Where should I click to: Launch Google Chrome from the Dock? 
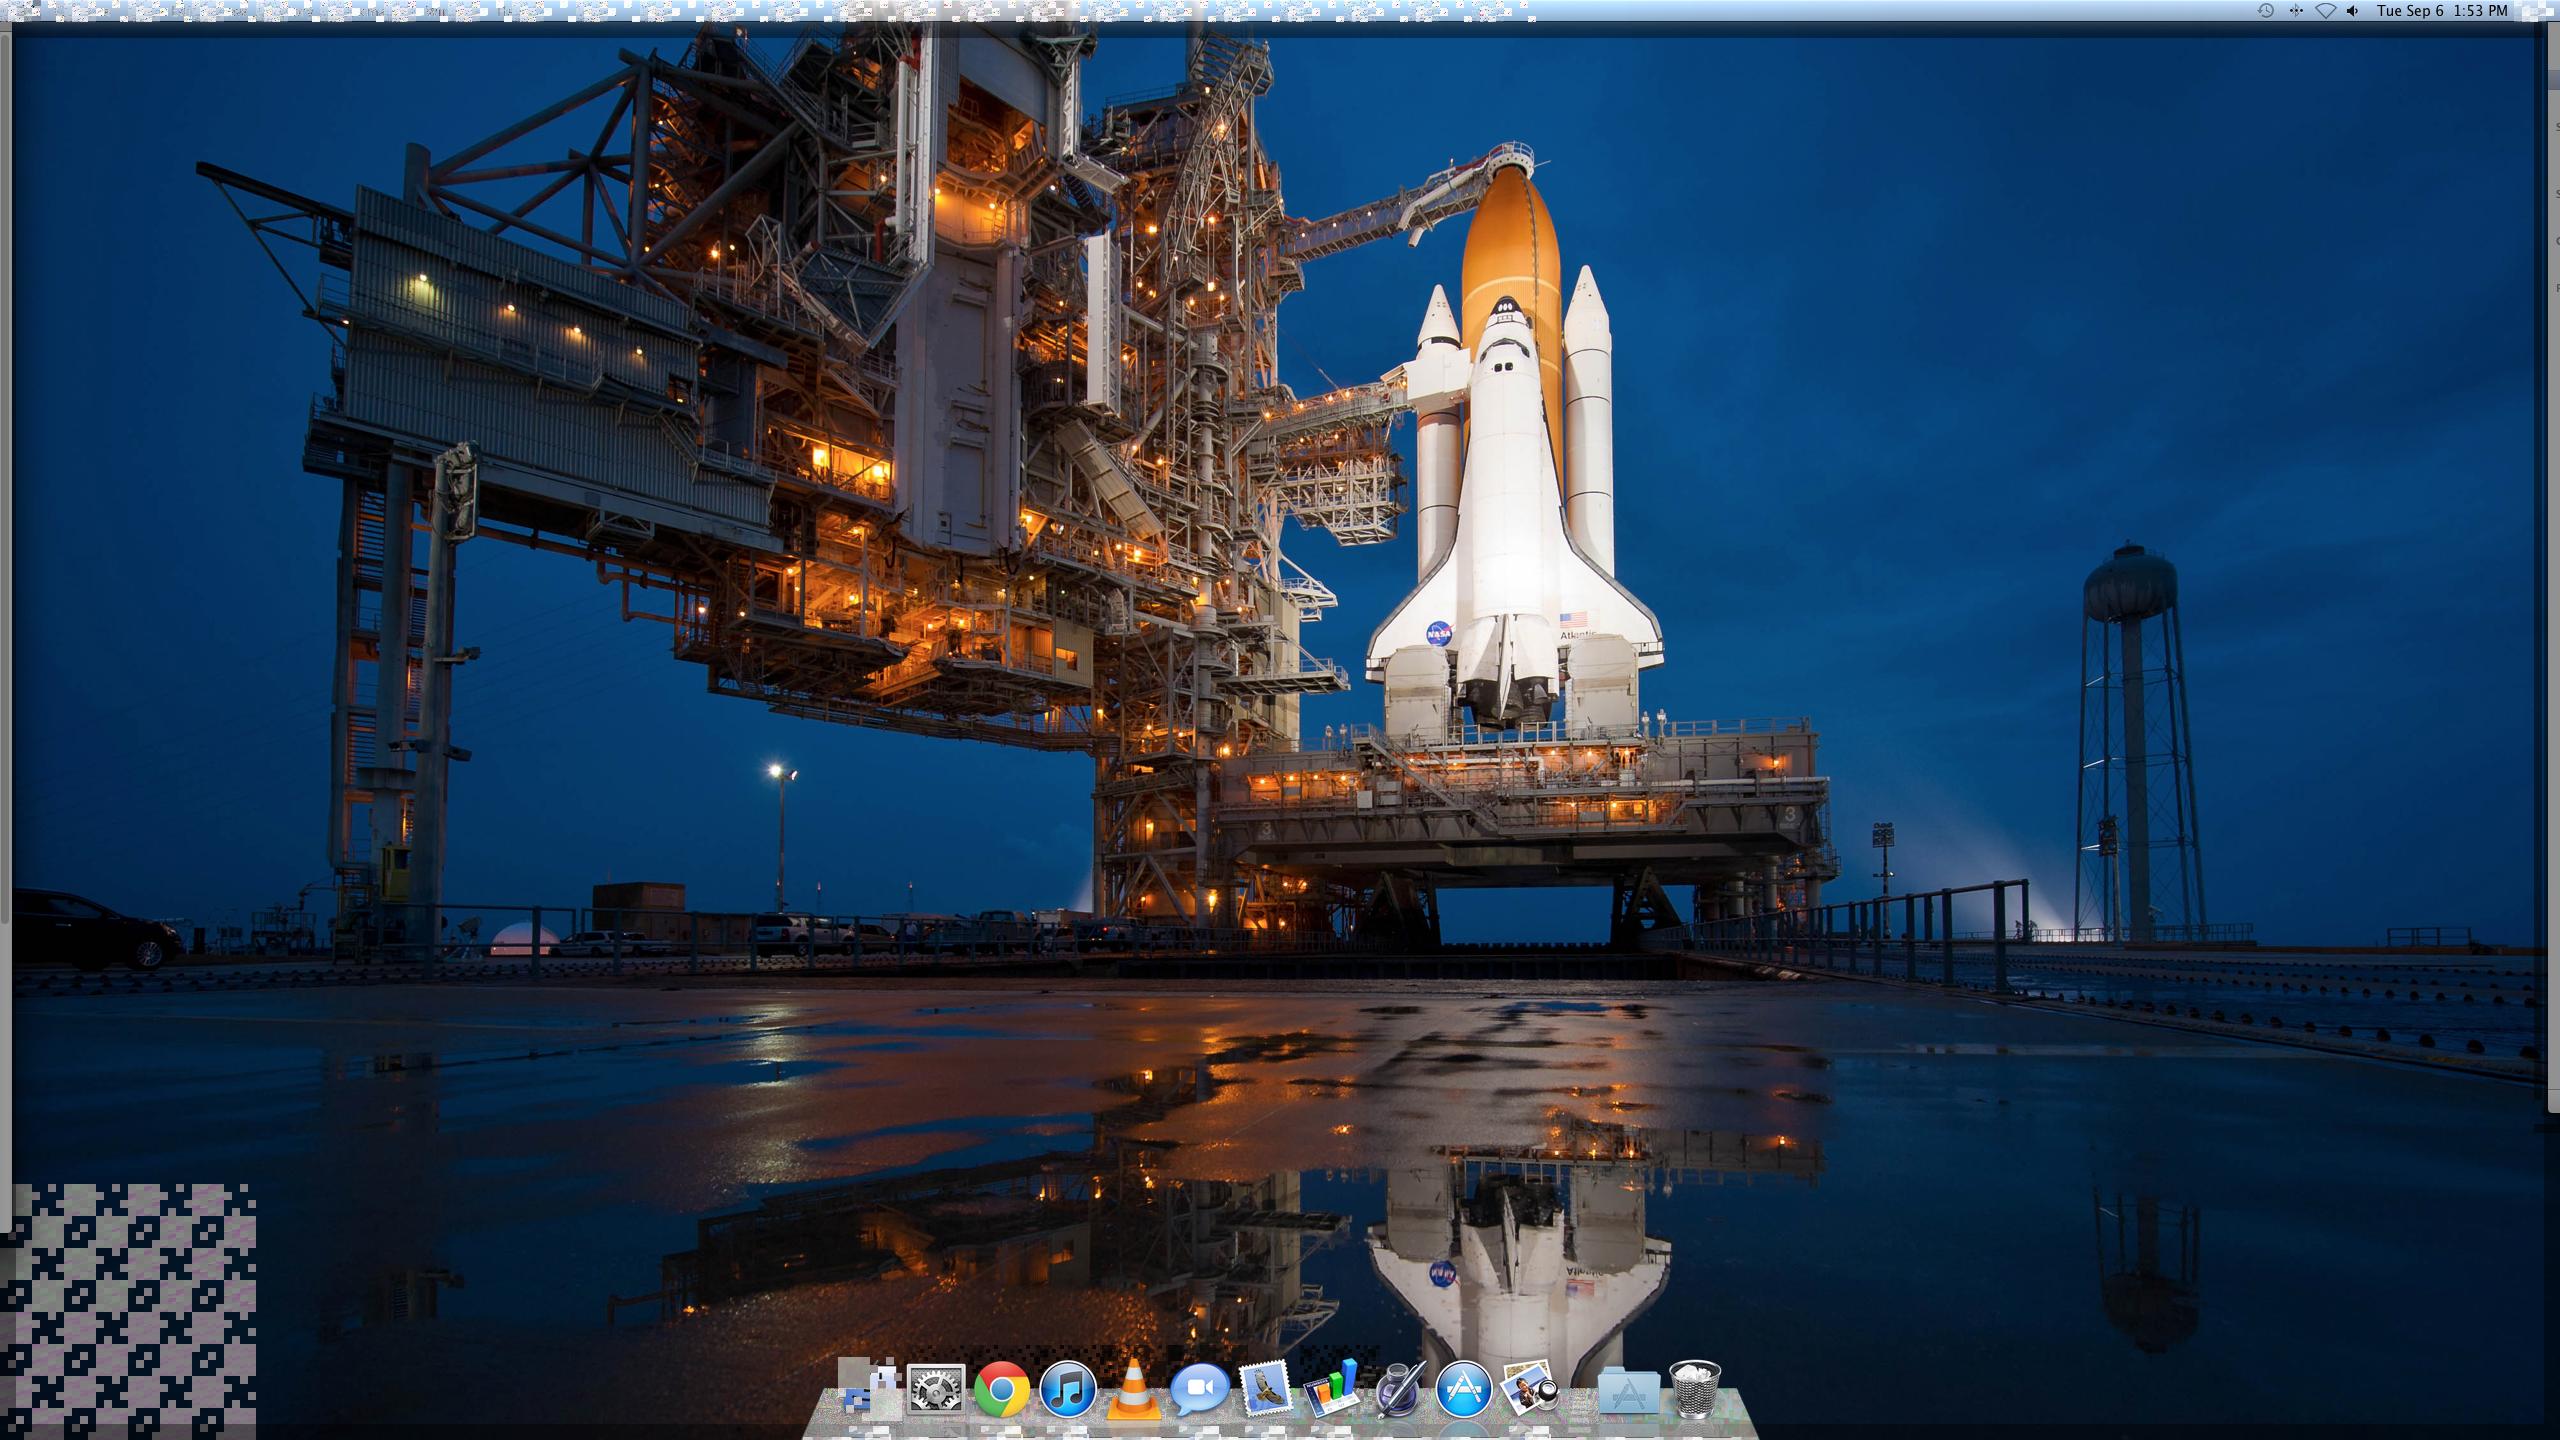pos(1002,1390)
